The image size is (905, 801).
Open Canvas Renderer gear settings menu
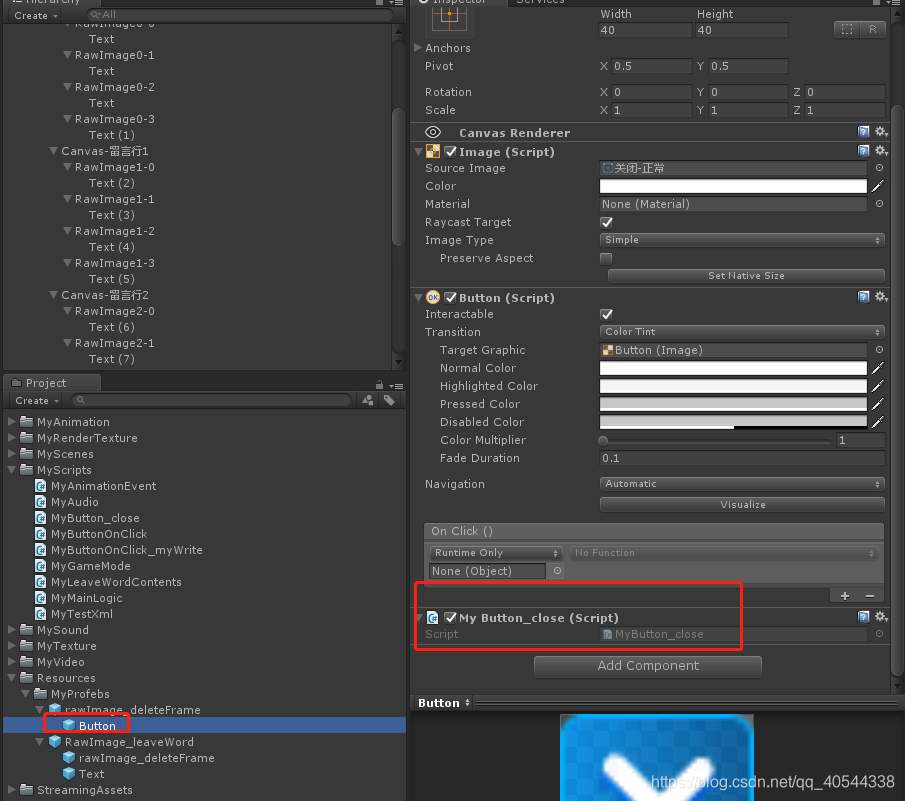pos(881,132)
